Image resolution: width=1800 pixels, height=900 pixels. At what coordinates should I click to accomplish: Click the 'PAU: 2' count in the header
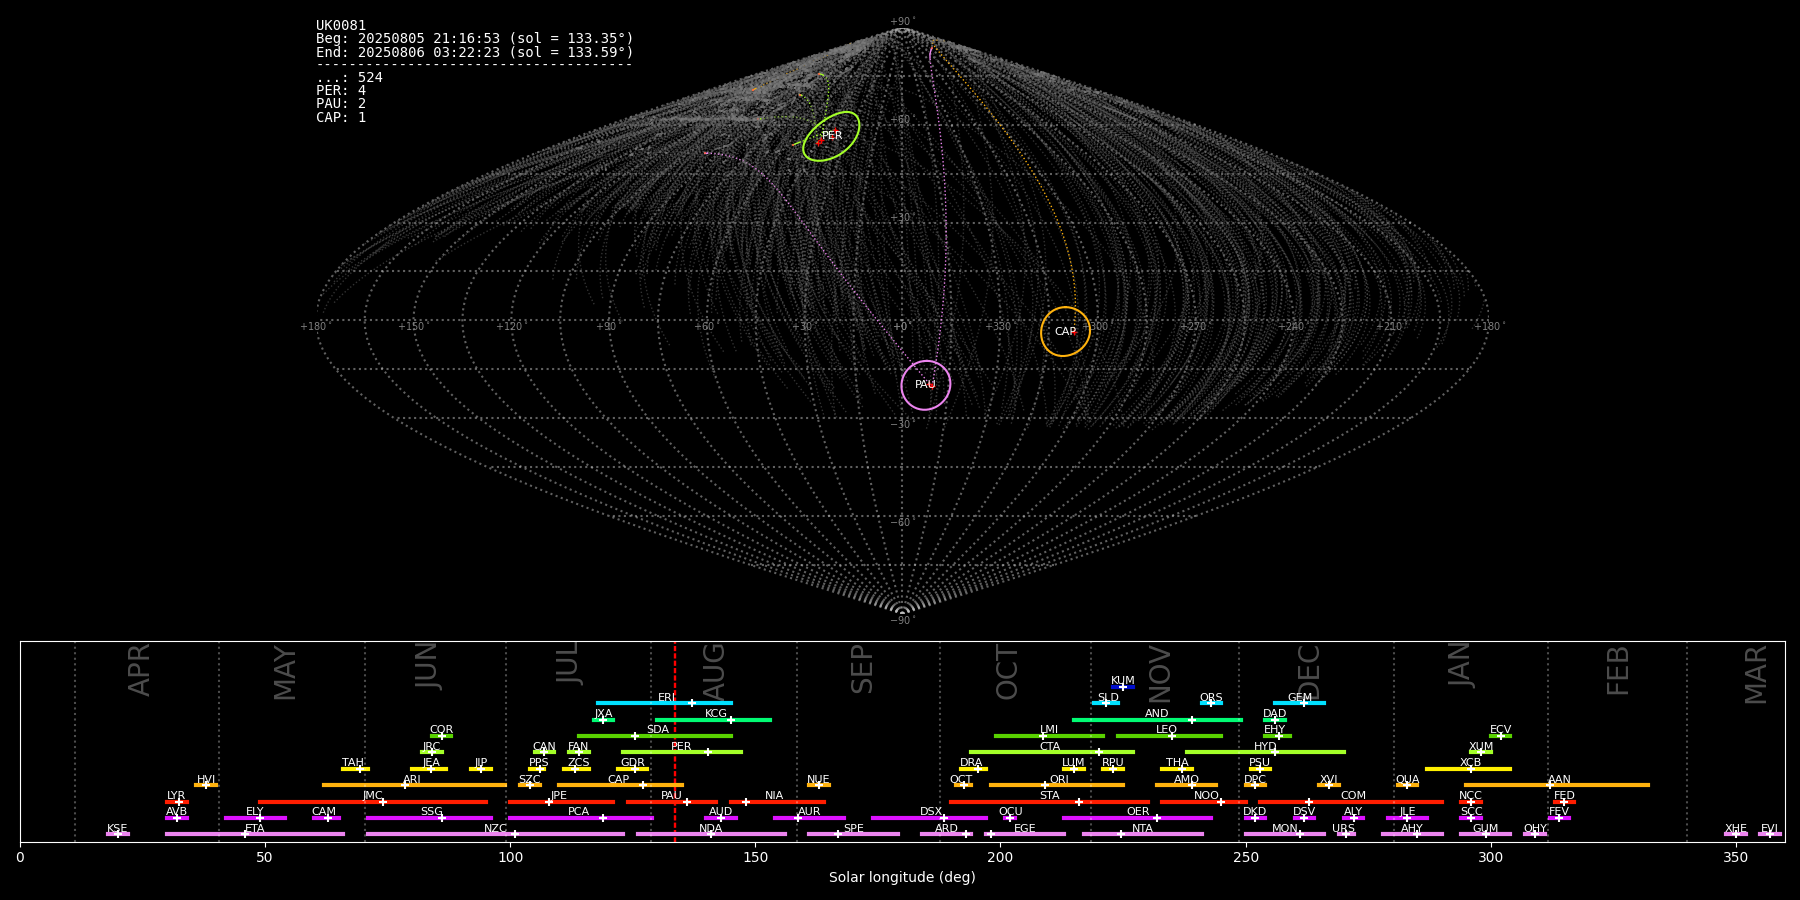(x=341, y=103)
